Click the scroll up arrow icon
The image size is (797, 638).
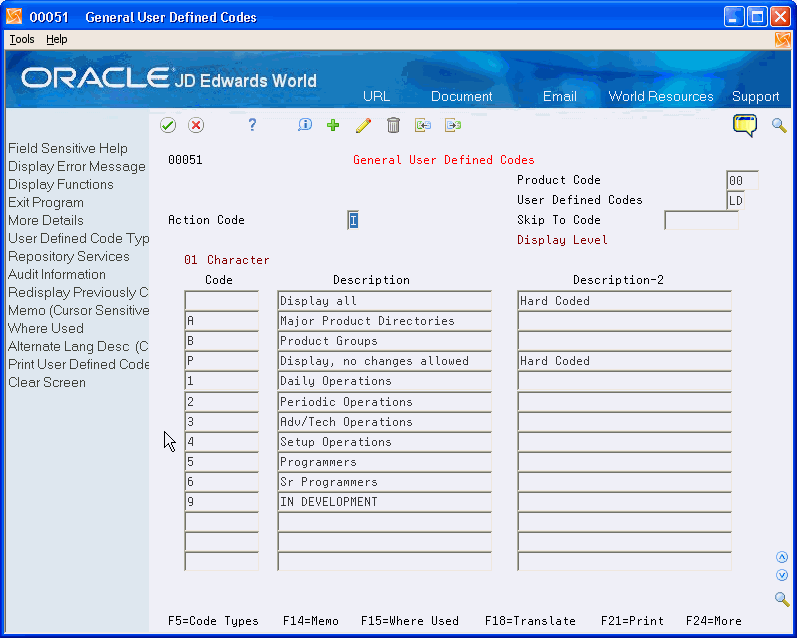click(782, 557)
